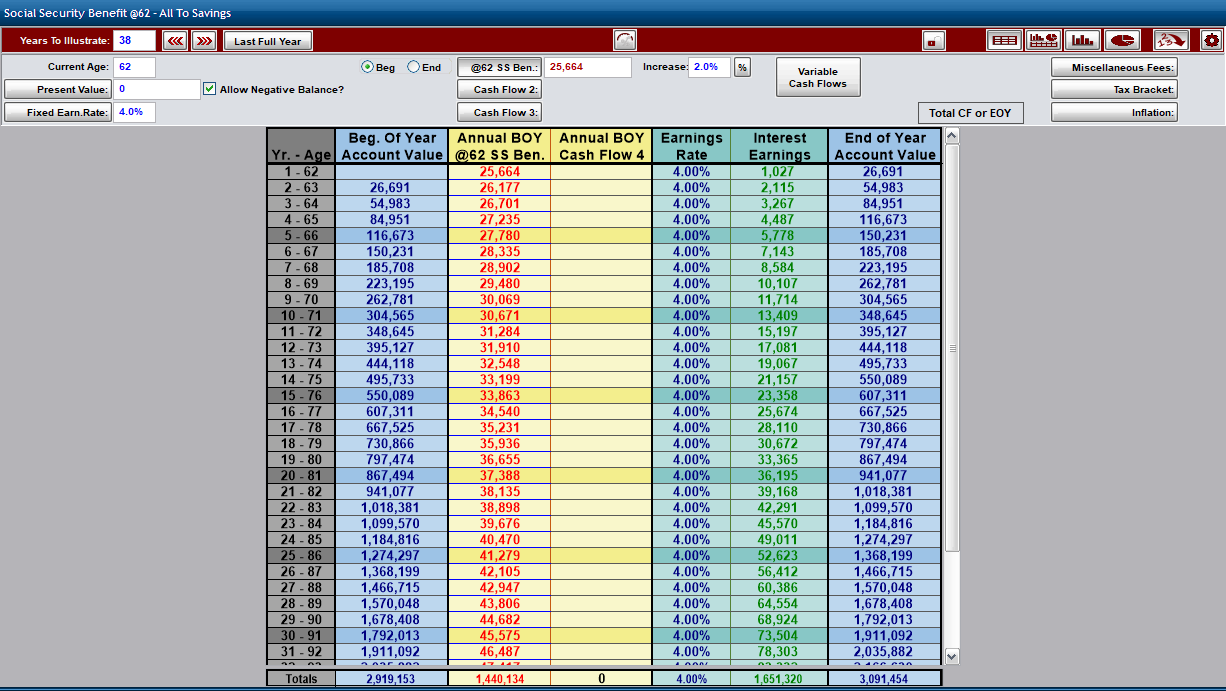The width and height of the screenshot is (1226, 691).
Task: Click the Years To Illustrate input field
Action: click(135, 40)
